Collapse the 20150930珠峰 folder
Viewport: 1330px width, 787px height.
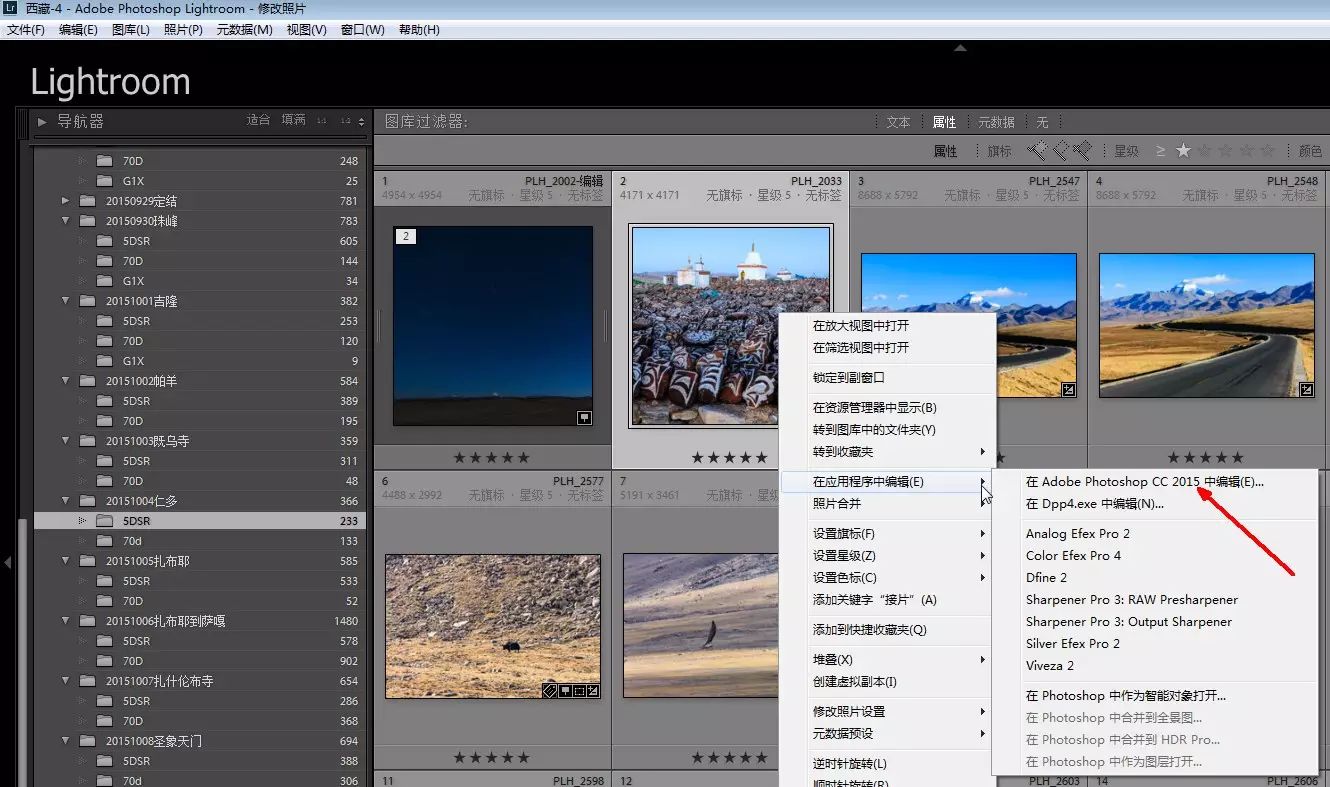[66, 221]
